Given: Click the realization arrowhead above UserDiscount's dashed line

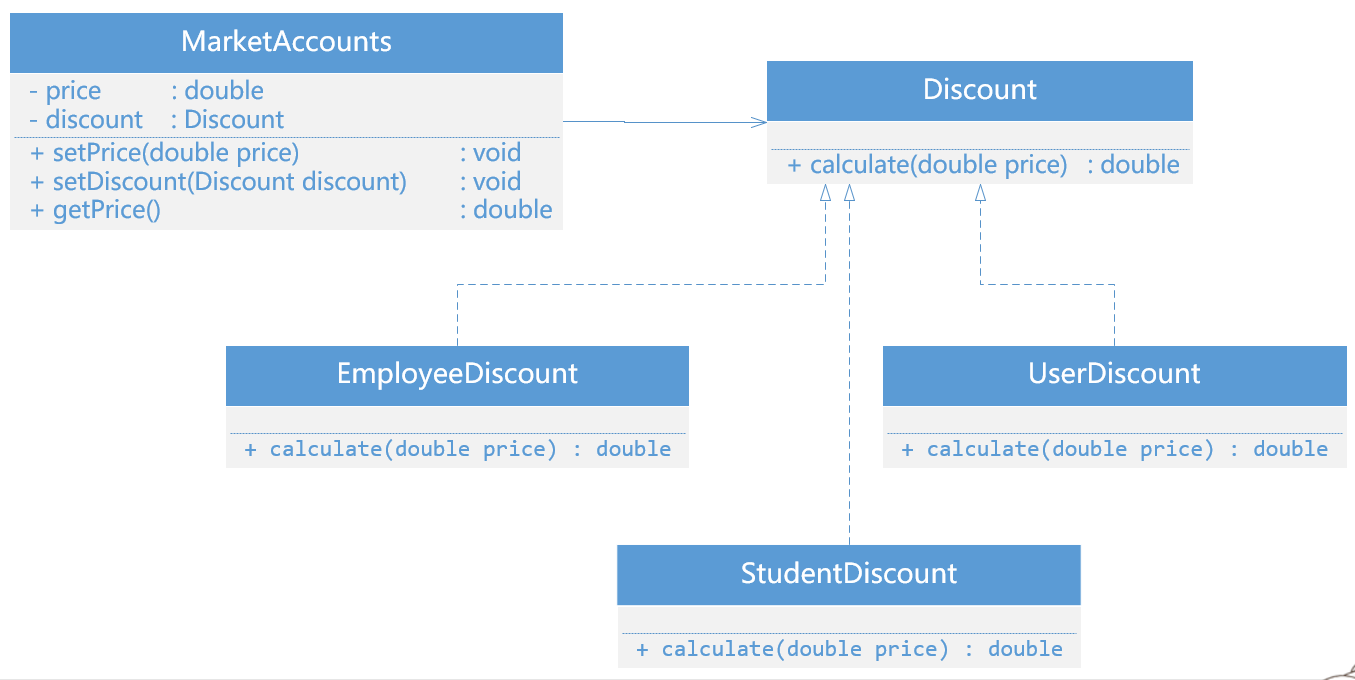Looking at the screenshot, I should [x=980, y=194].
